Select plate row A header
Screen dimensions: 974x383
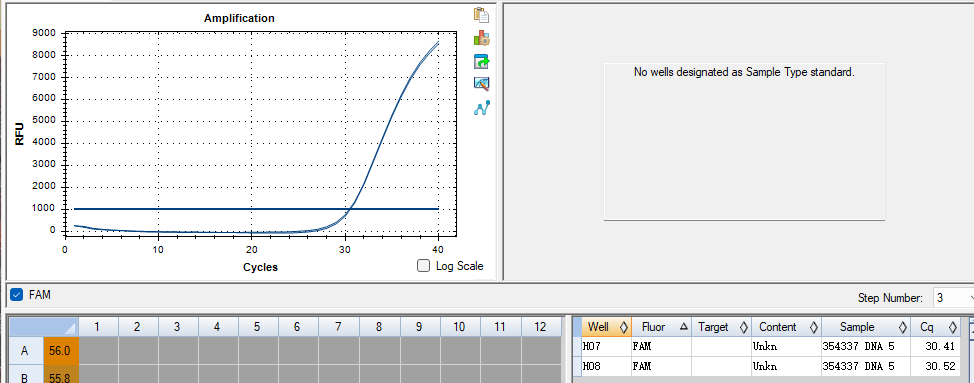tap(25, 351)
